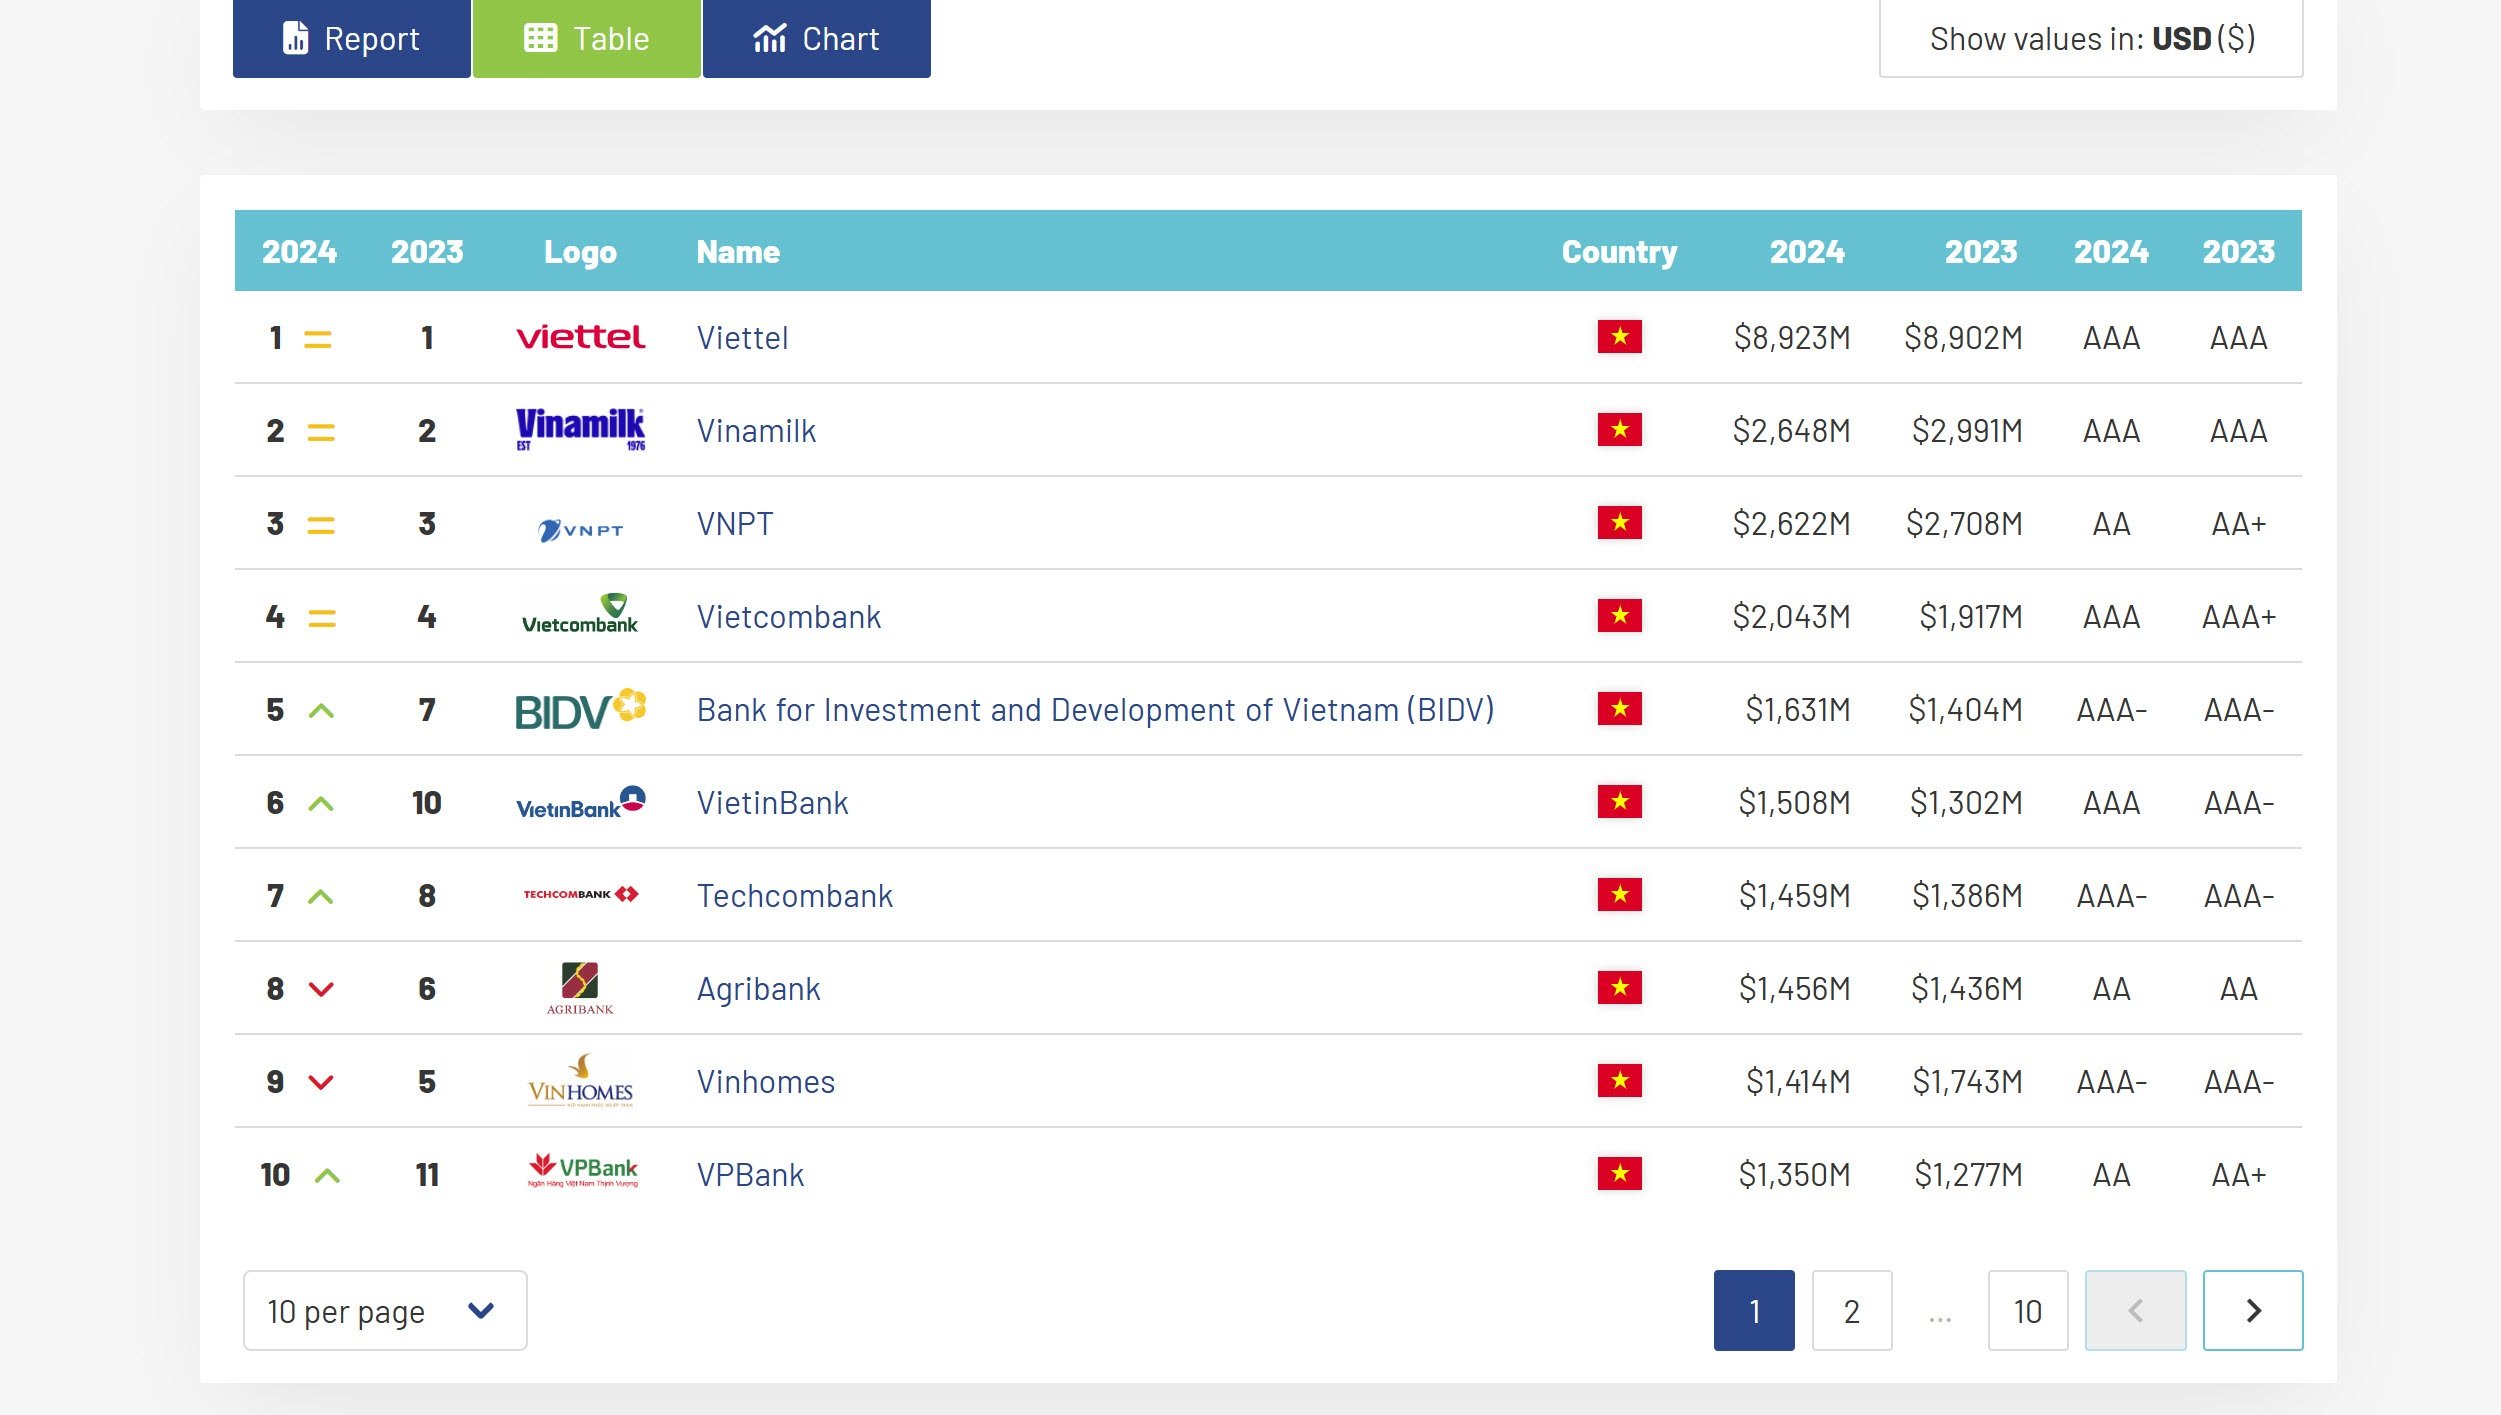This screenshot has width=2501, height=1415.
Task: Select Vietcombank 2023 rating AAA+
Action: [x=2239, y=617]
